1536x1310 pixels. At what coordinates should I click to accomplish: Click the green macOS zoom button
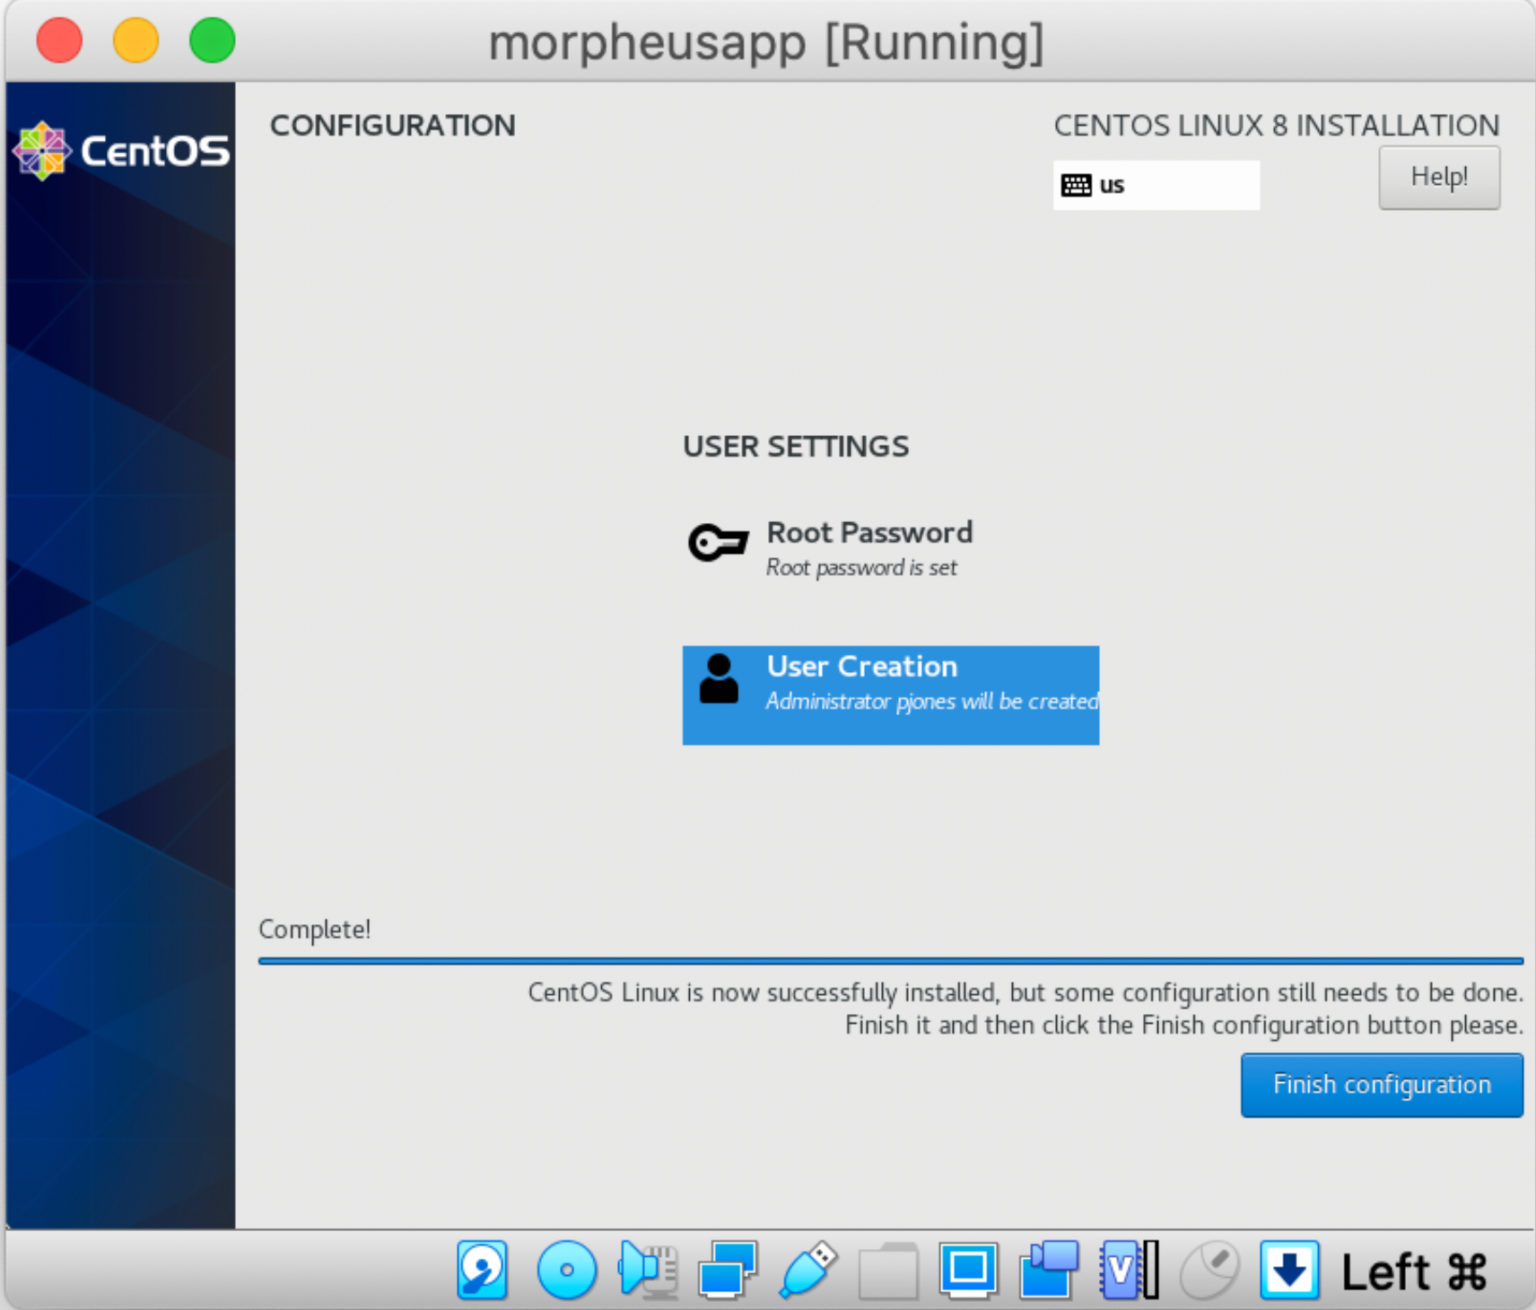tap(212, 41)
